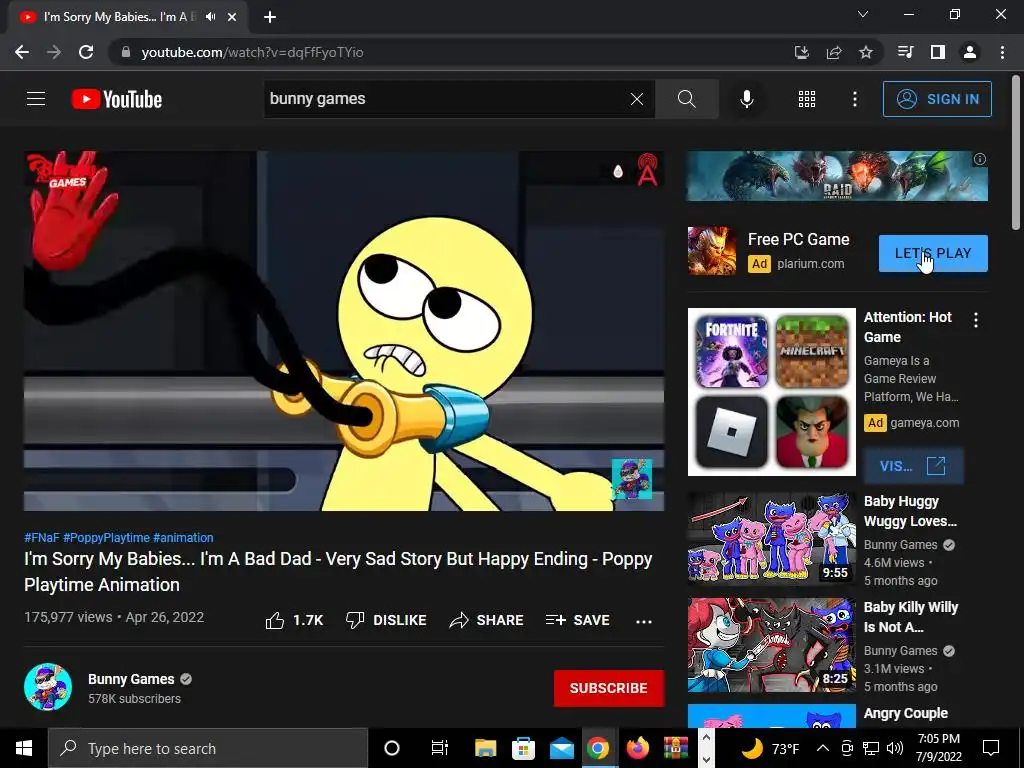Click the page vertical scrollbar
The image size is (1024, 768).
(x=1016, y=153)
